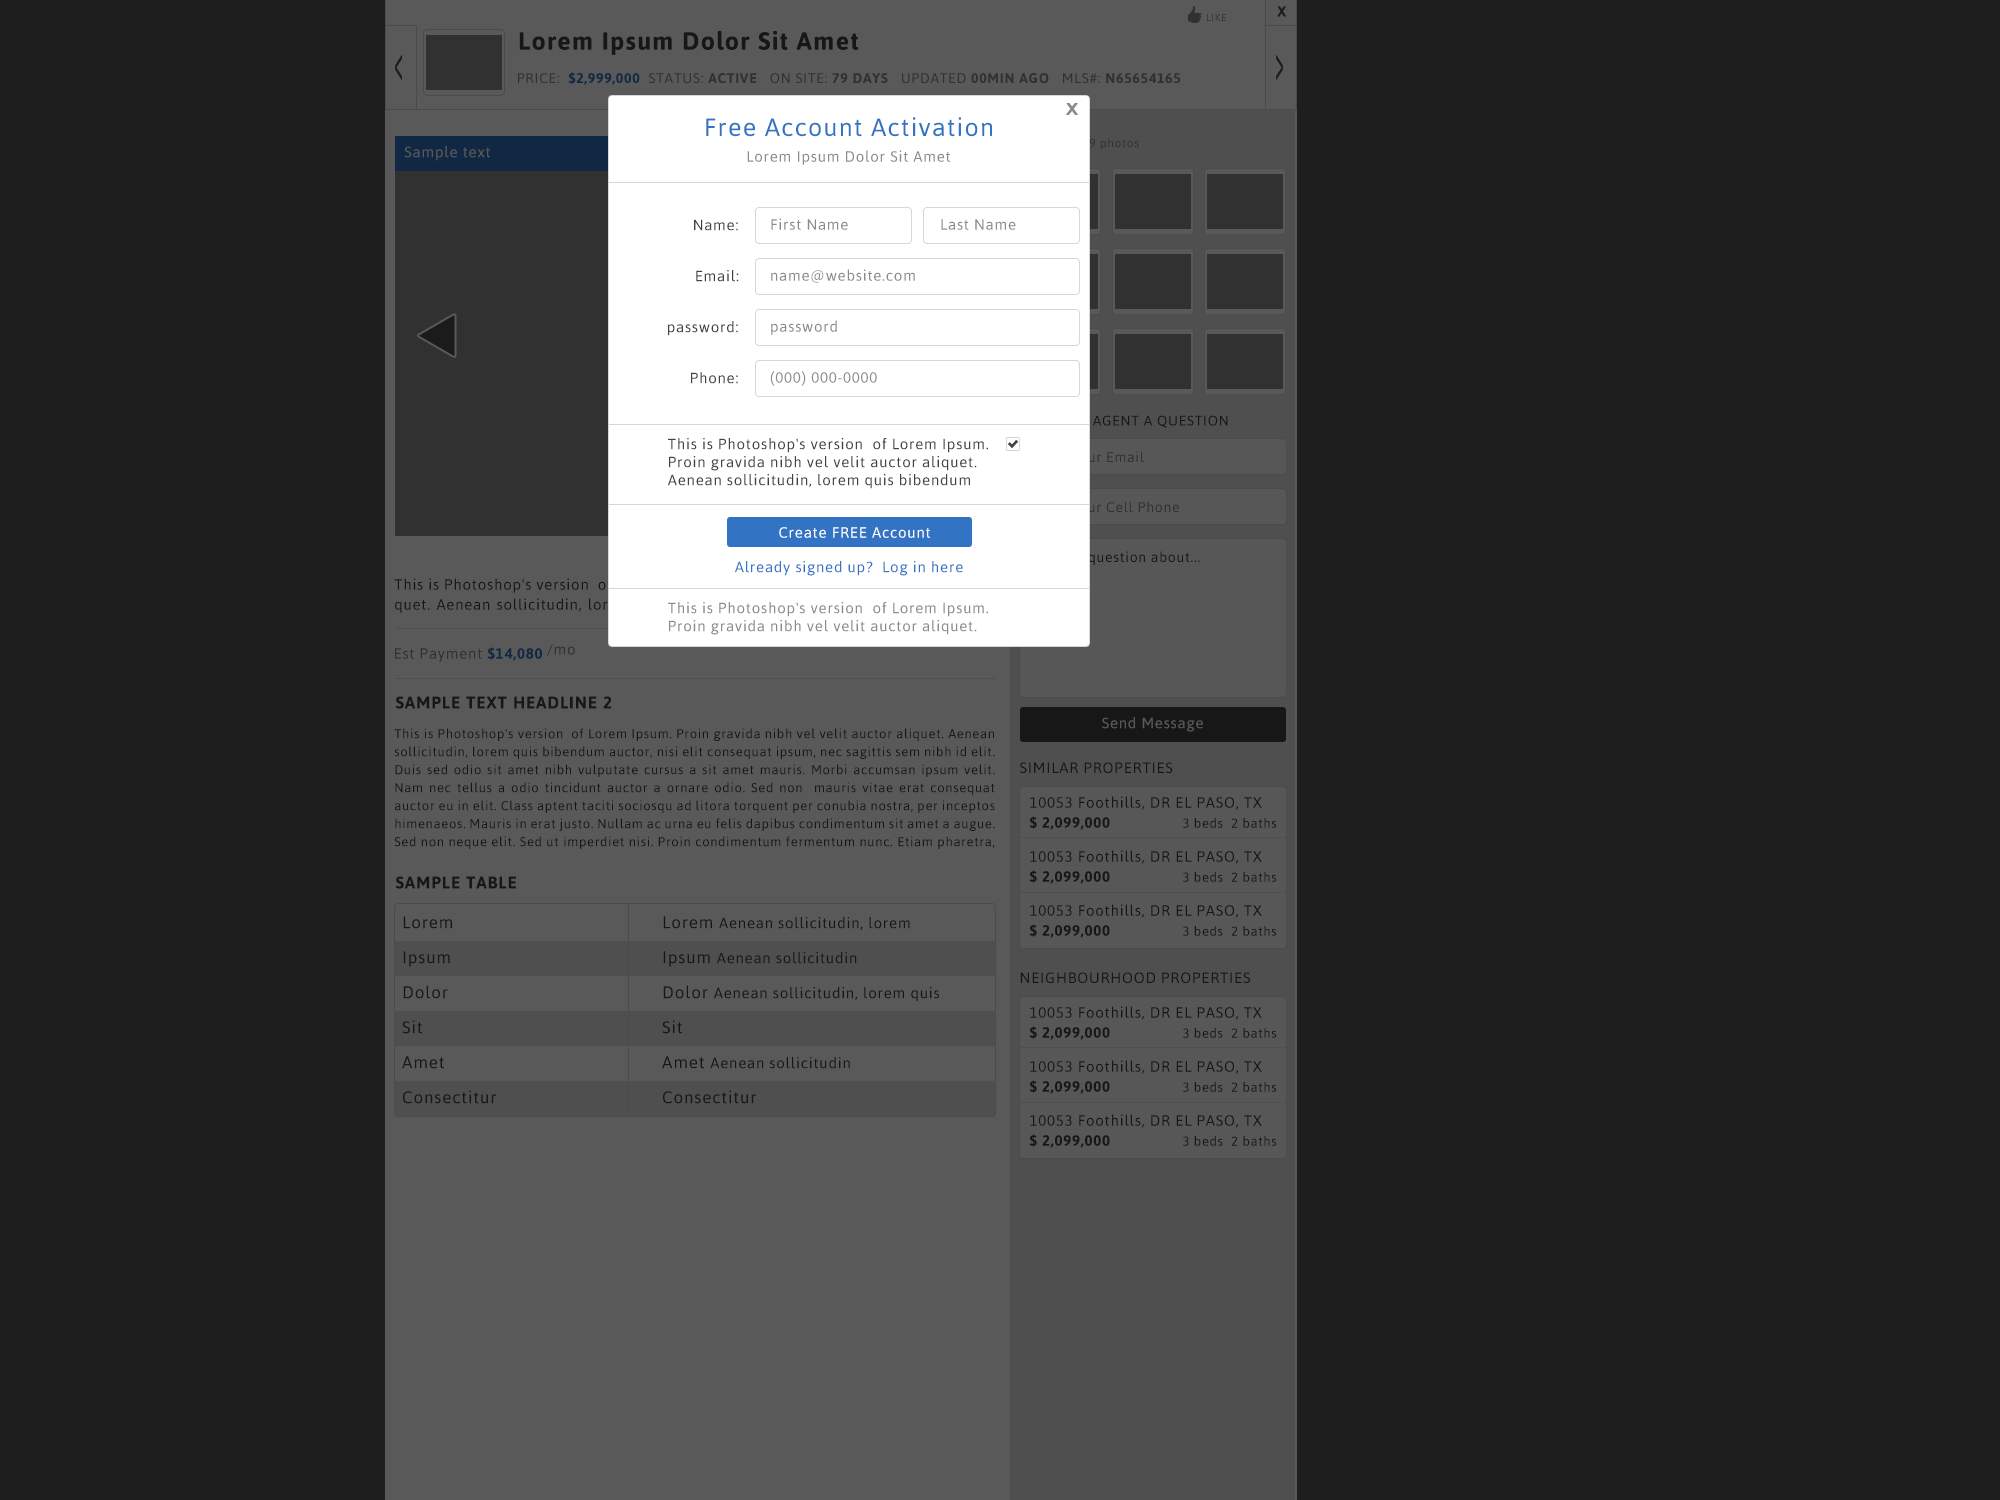2000x1500 pixels.
Task: Go to previous listing using left chevron
Action: pos(399,67)
